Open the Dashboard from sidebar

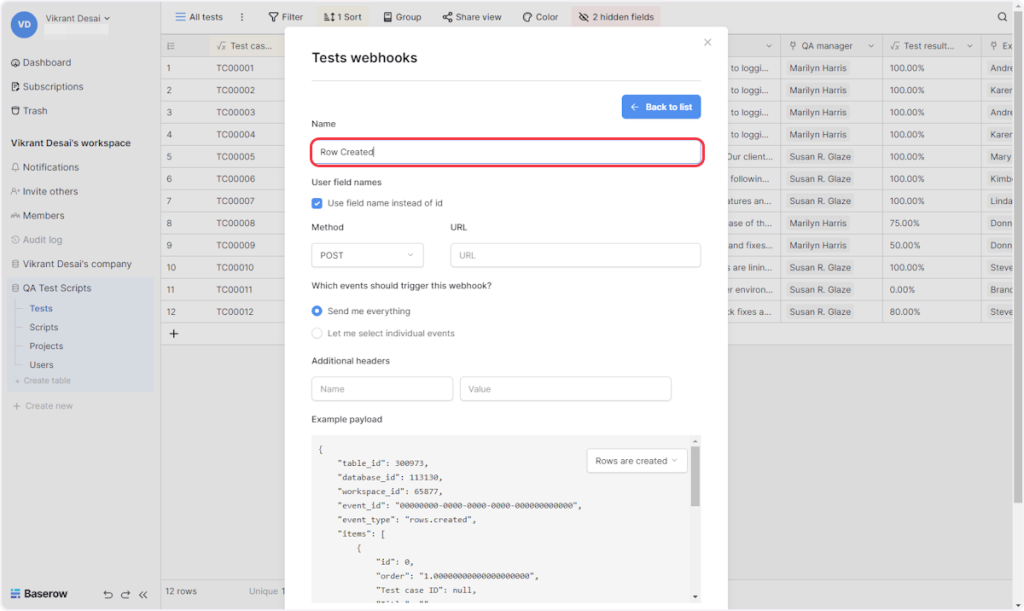click(46, 63)
